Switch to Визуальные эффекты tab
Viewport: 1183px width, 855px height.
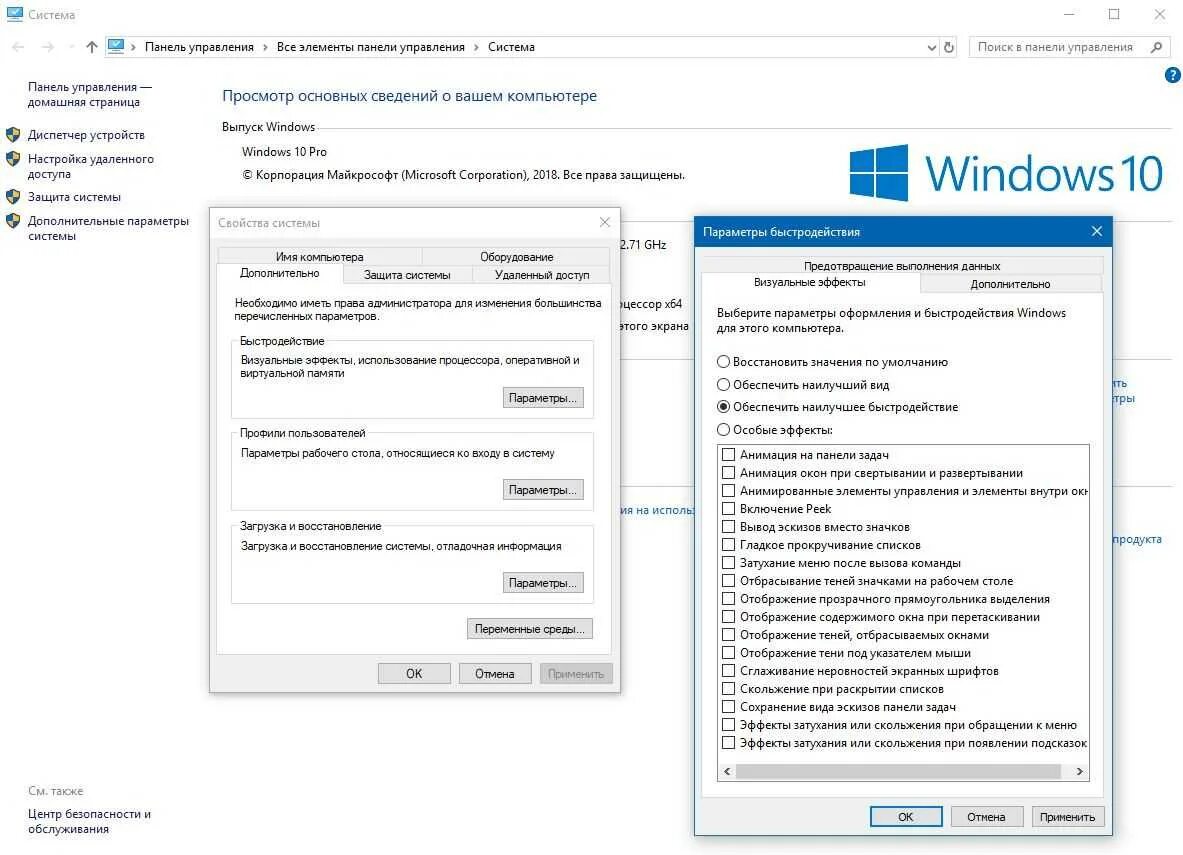click(x=810, y=282)
